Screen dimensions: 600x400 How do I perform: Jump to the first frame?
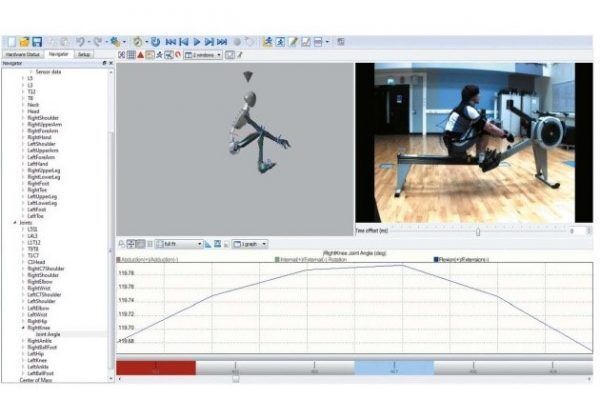[x=171, y=42]
